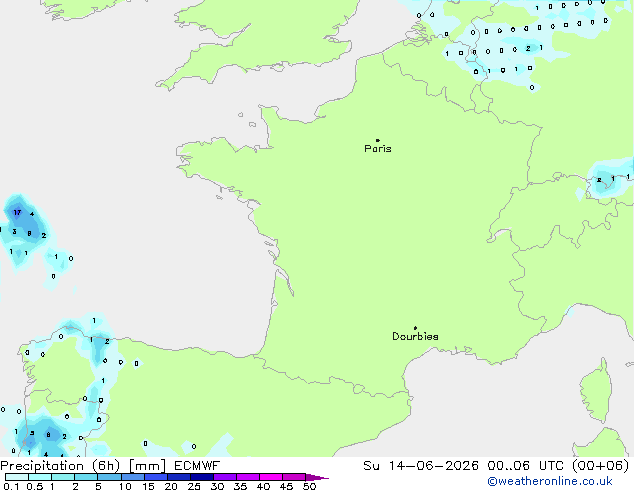Pick legend swatch between 40 and 45
The width and height of the screenshot is (634, 490).
pyautogui.click(x=271, y=477)
